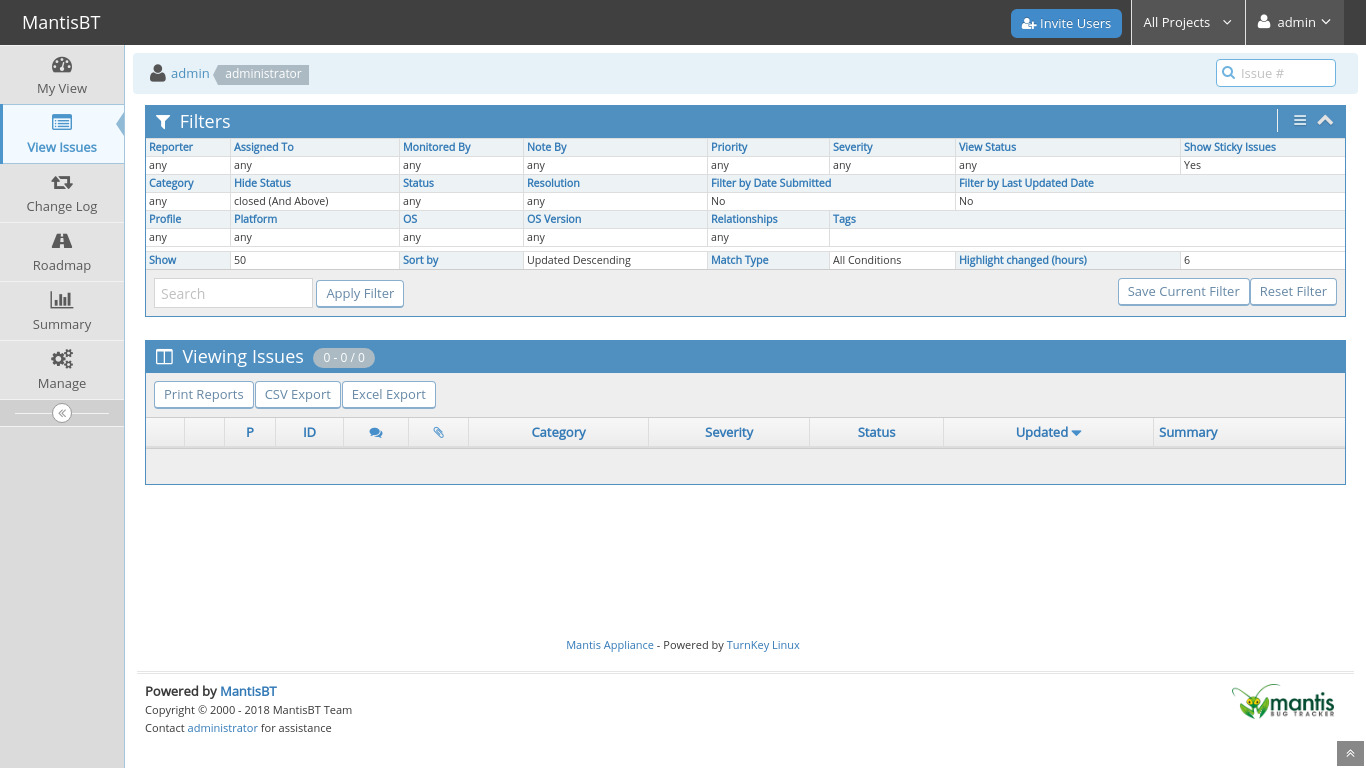This screenshot has height=768, width=1366.
Task: Collapse the sidebar with the double-arrow toggle
Action: click(x=62, y=413)
